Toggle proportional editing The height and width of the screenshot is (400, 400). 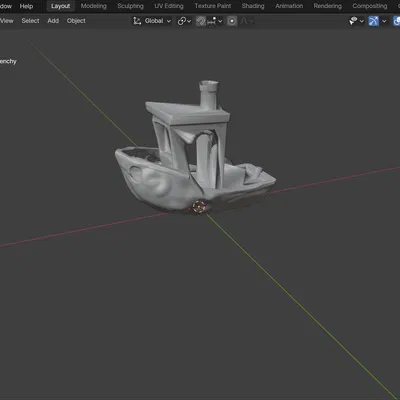(x=232, y=21)
